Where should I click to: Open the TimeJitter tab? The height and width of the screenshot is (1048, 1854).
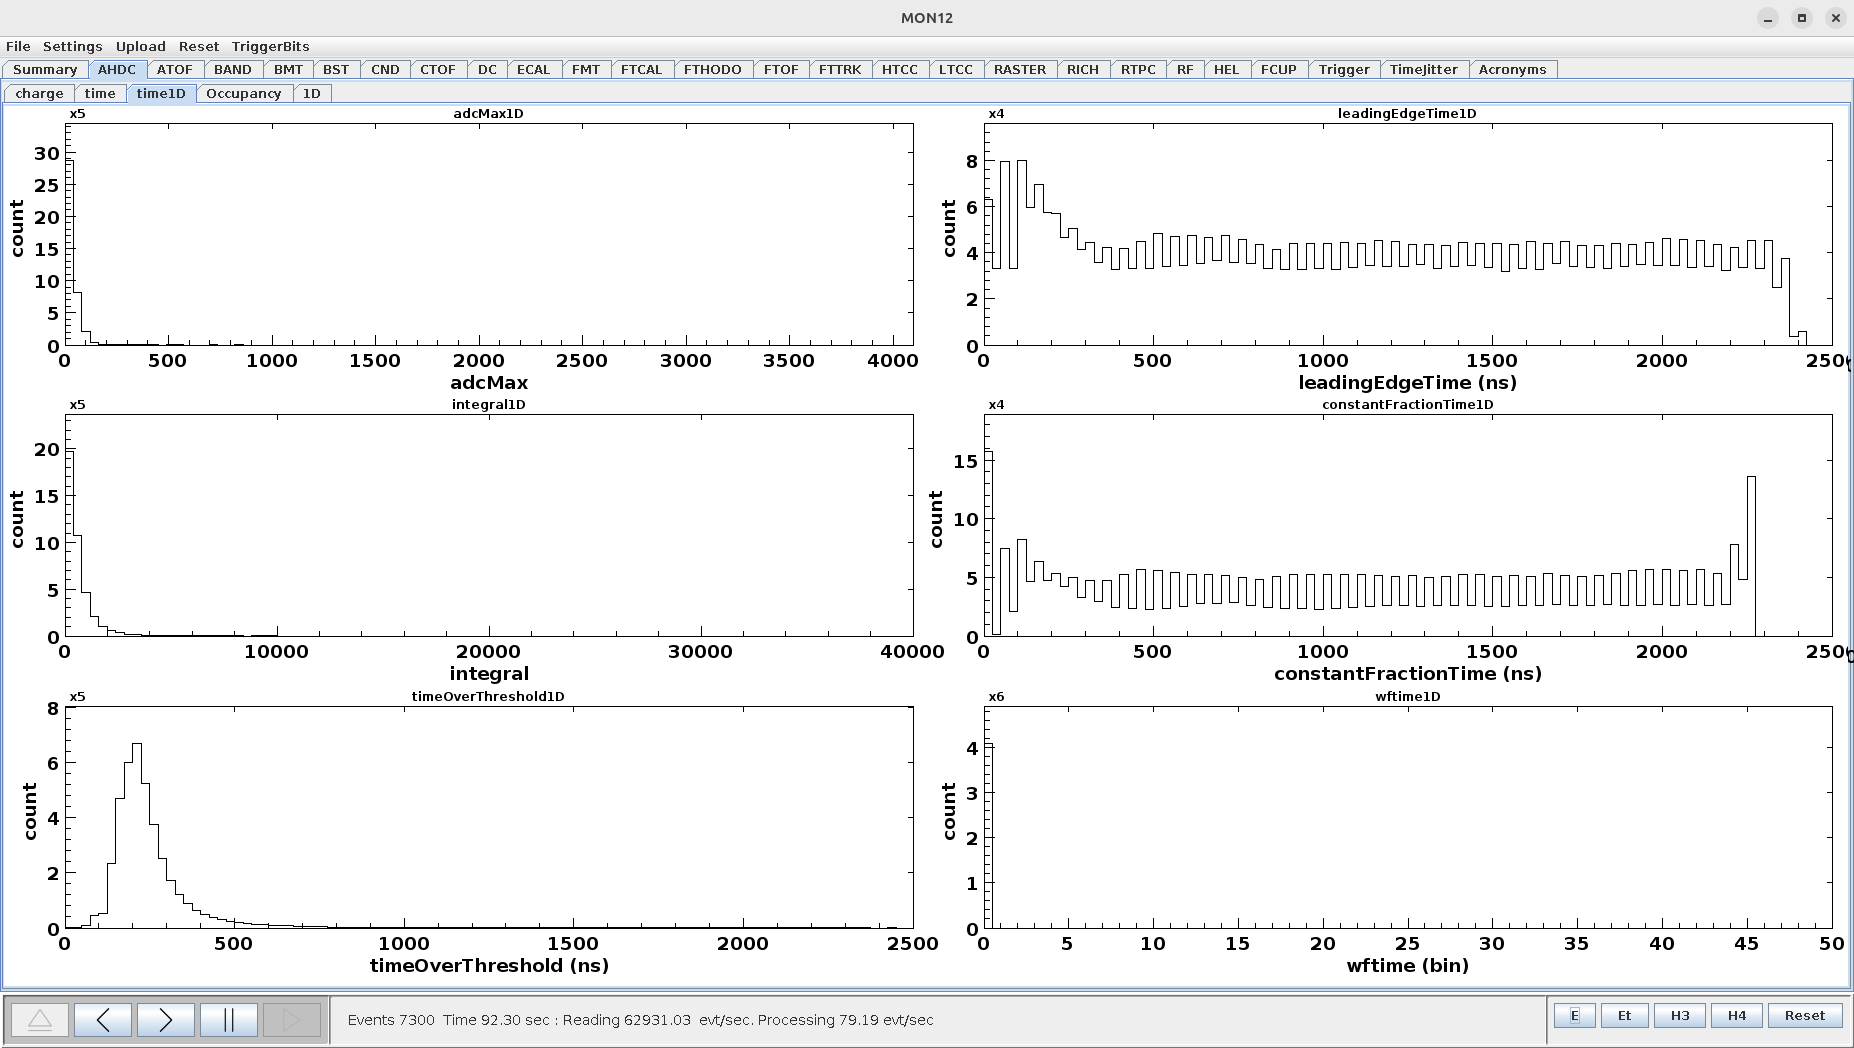(x=1424, y=69)
